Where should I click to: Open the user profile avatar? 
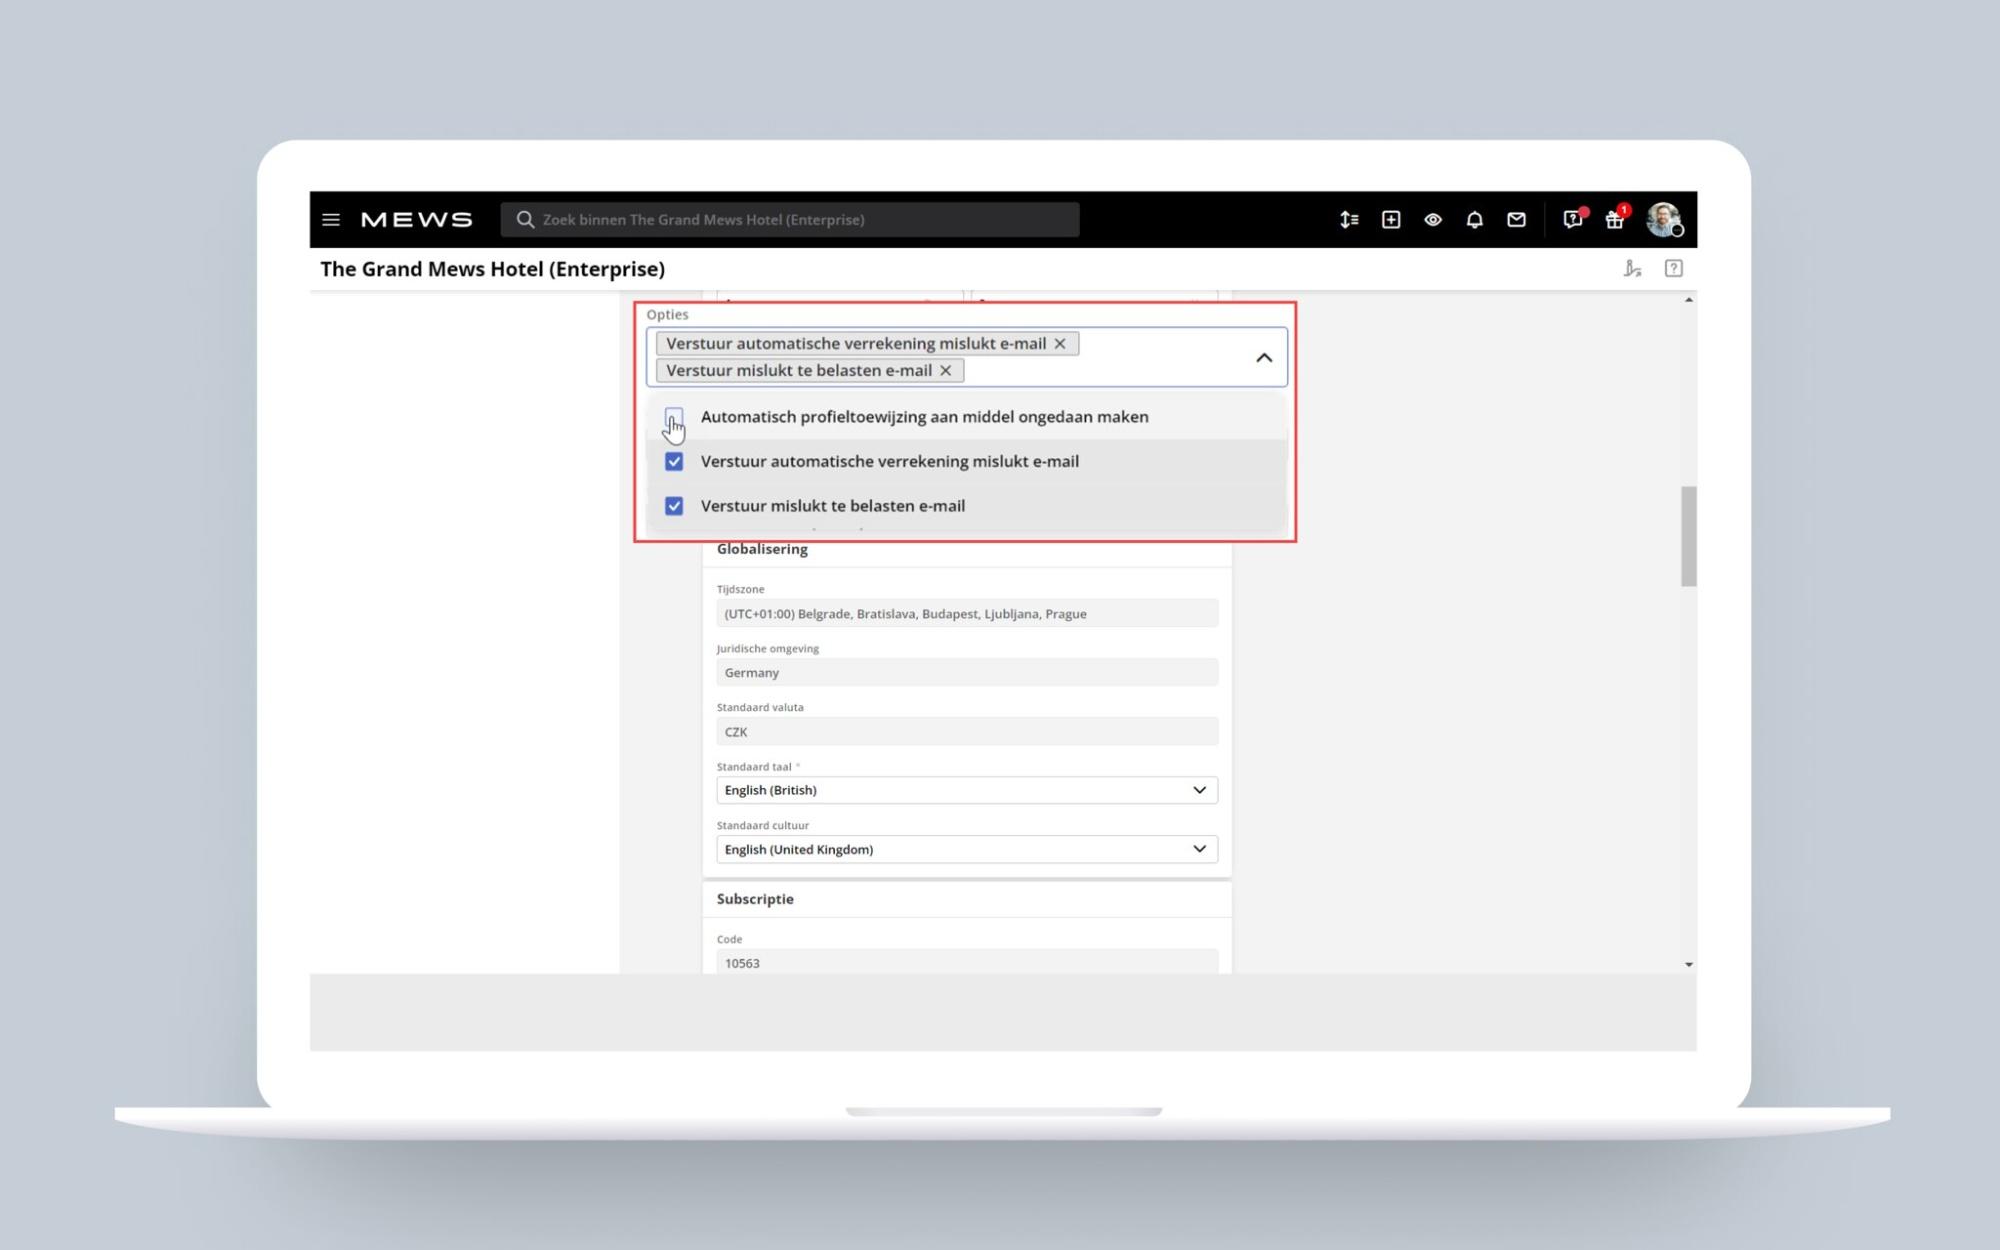pyautogui.click(x=1663, y=219)
